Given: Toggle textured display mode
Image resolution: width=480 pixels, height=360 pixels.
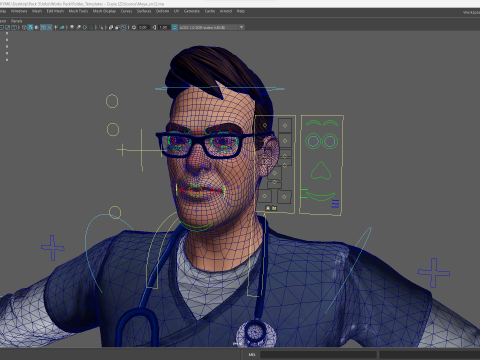Looking at the screenshot, I should click(49, 27).
